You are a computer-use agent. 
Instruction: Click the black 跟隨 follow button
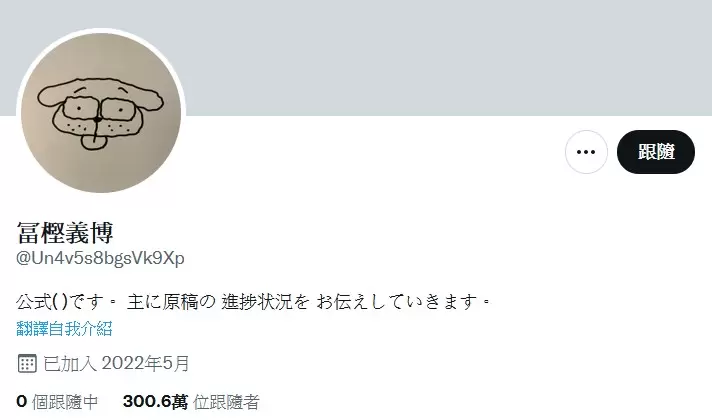(x=656, y=152)
